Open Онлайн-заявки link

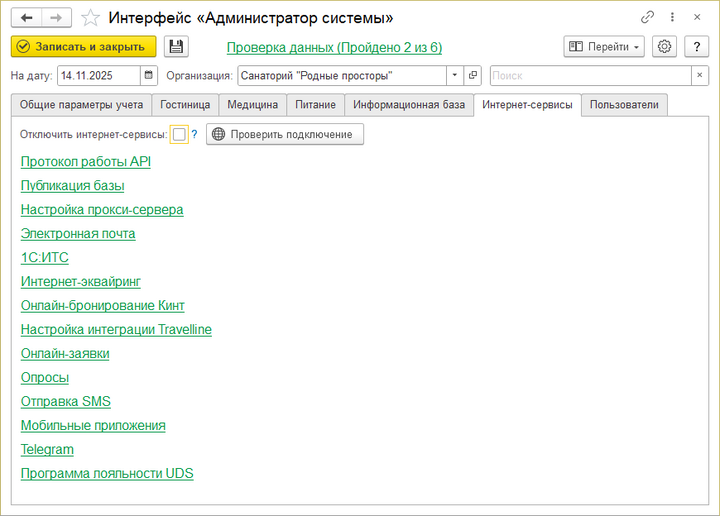[65, 353]
